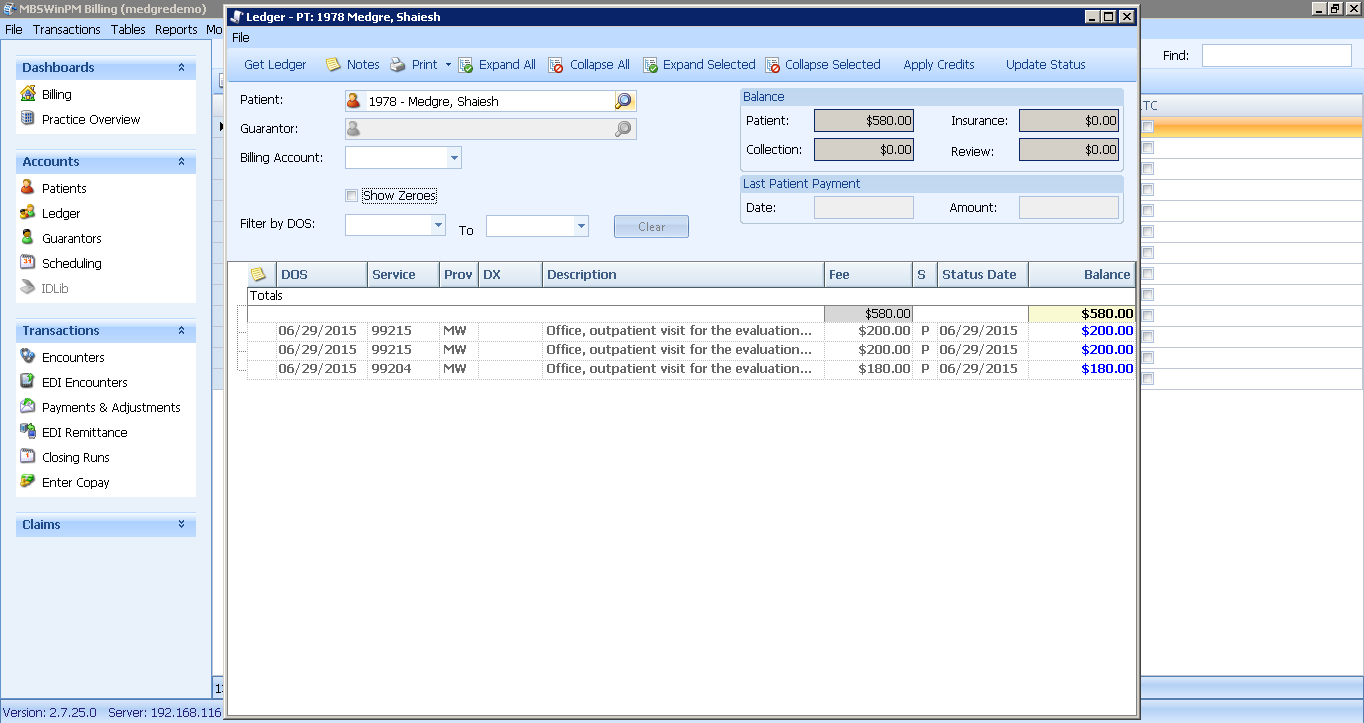Open the Ledger window File menu
The height and width of the screenshot is (723, 1364).
[x=241, y=38]
